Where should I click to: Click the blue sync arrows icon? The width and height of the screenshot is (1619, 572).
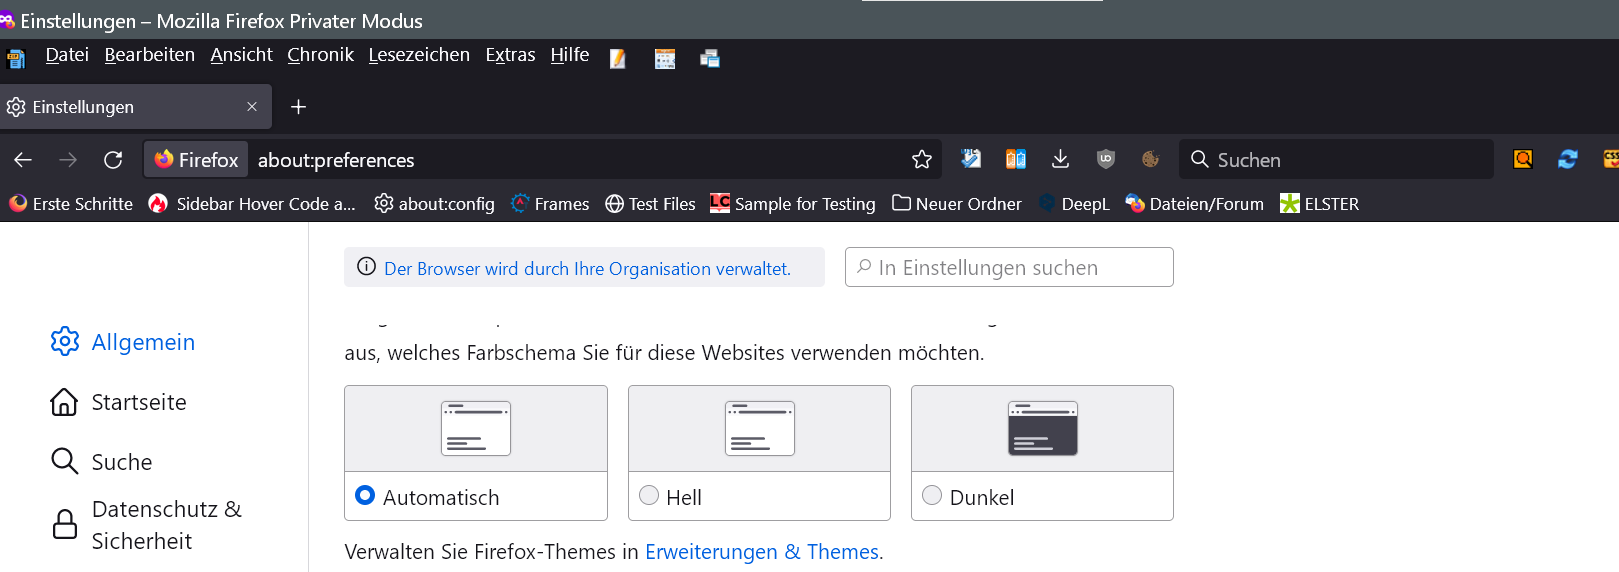coord(1567,159)
